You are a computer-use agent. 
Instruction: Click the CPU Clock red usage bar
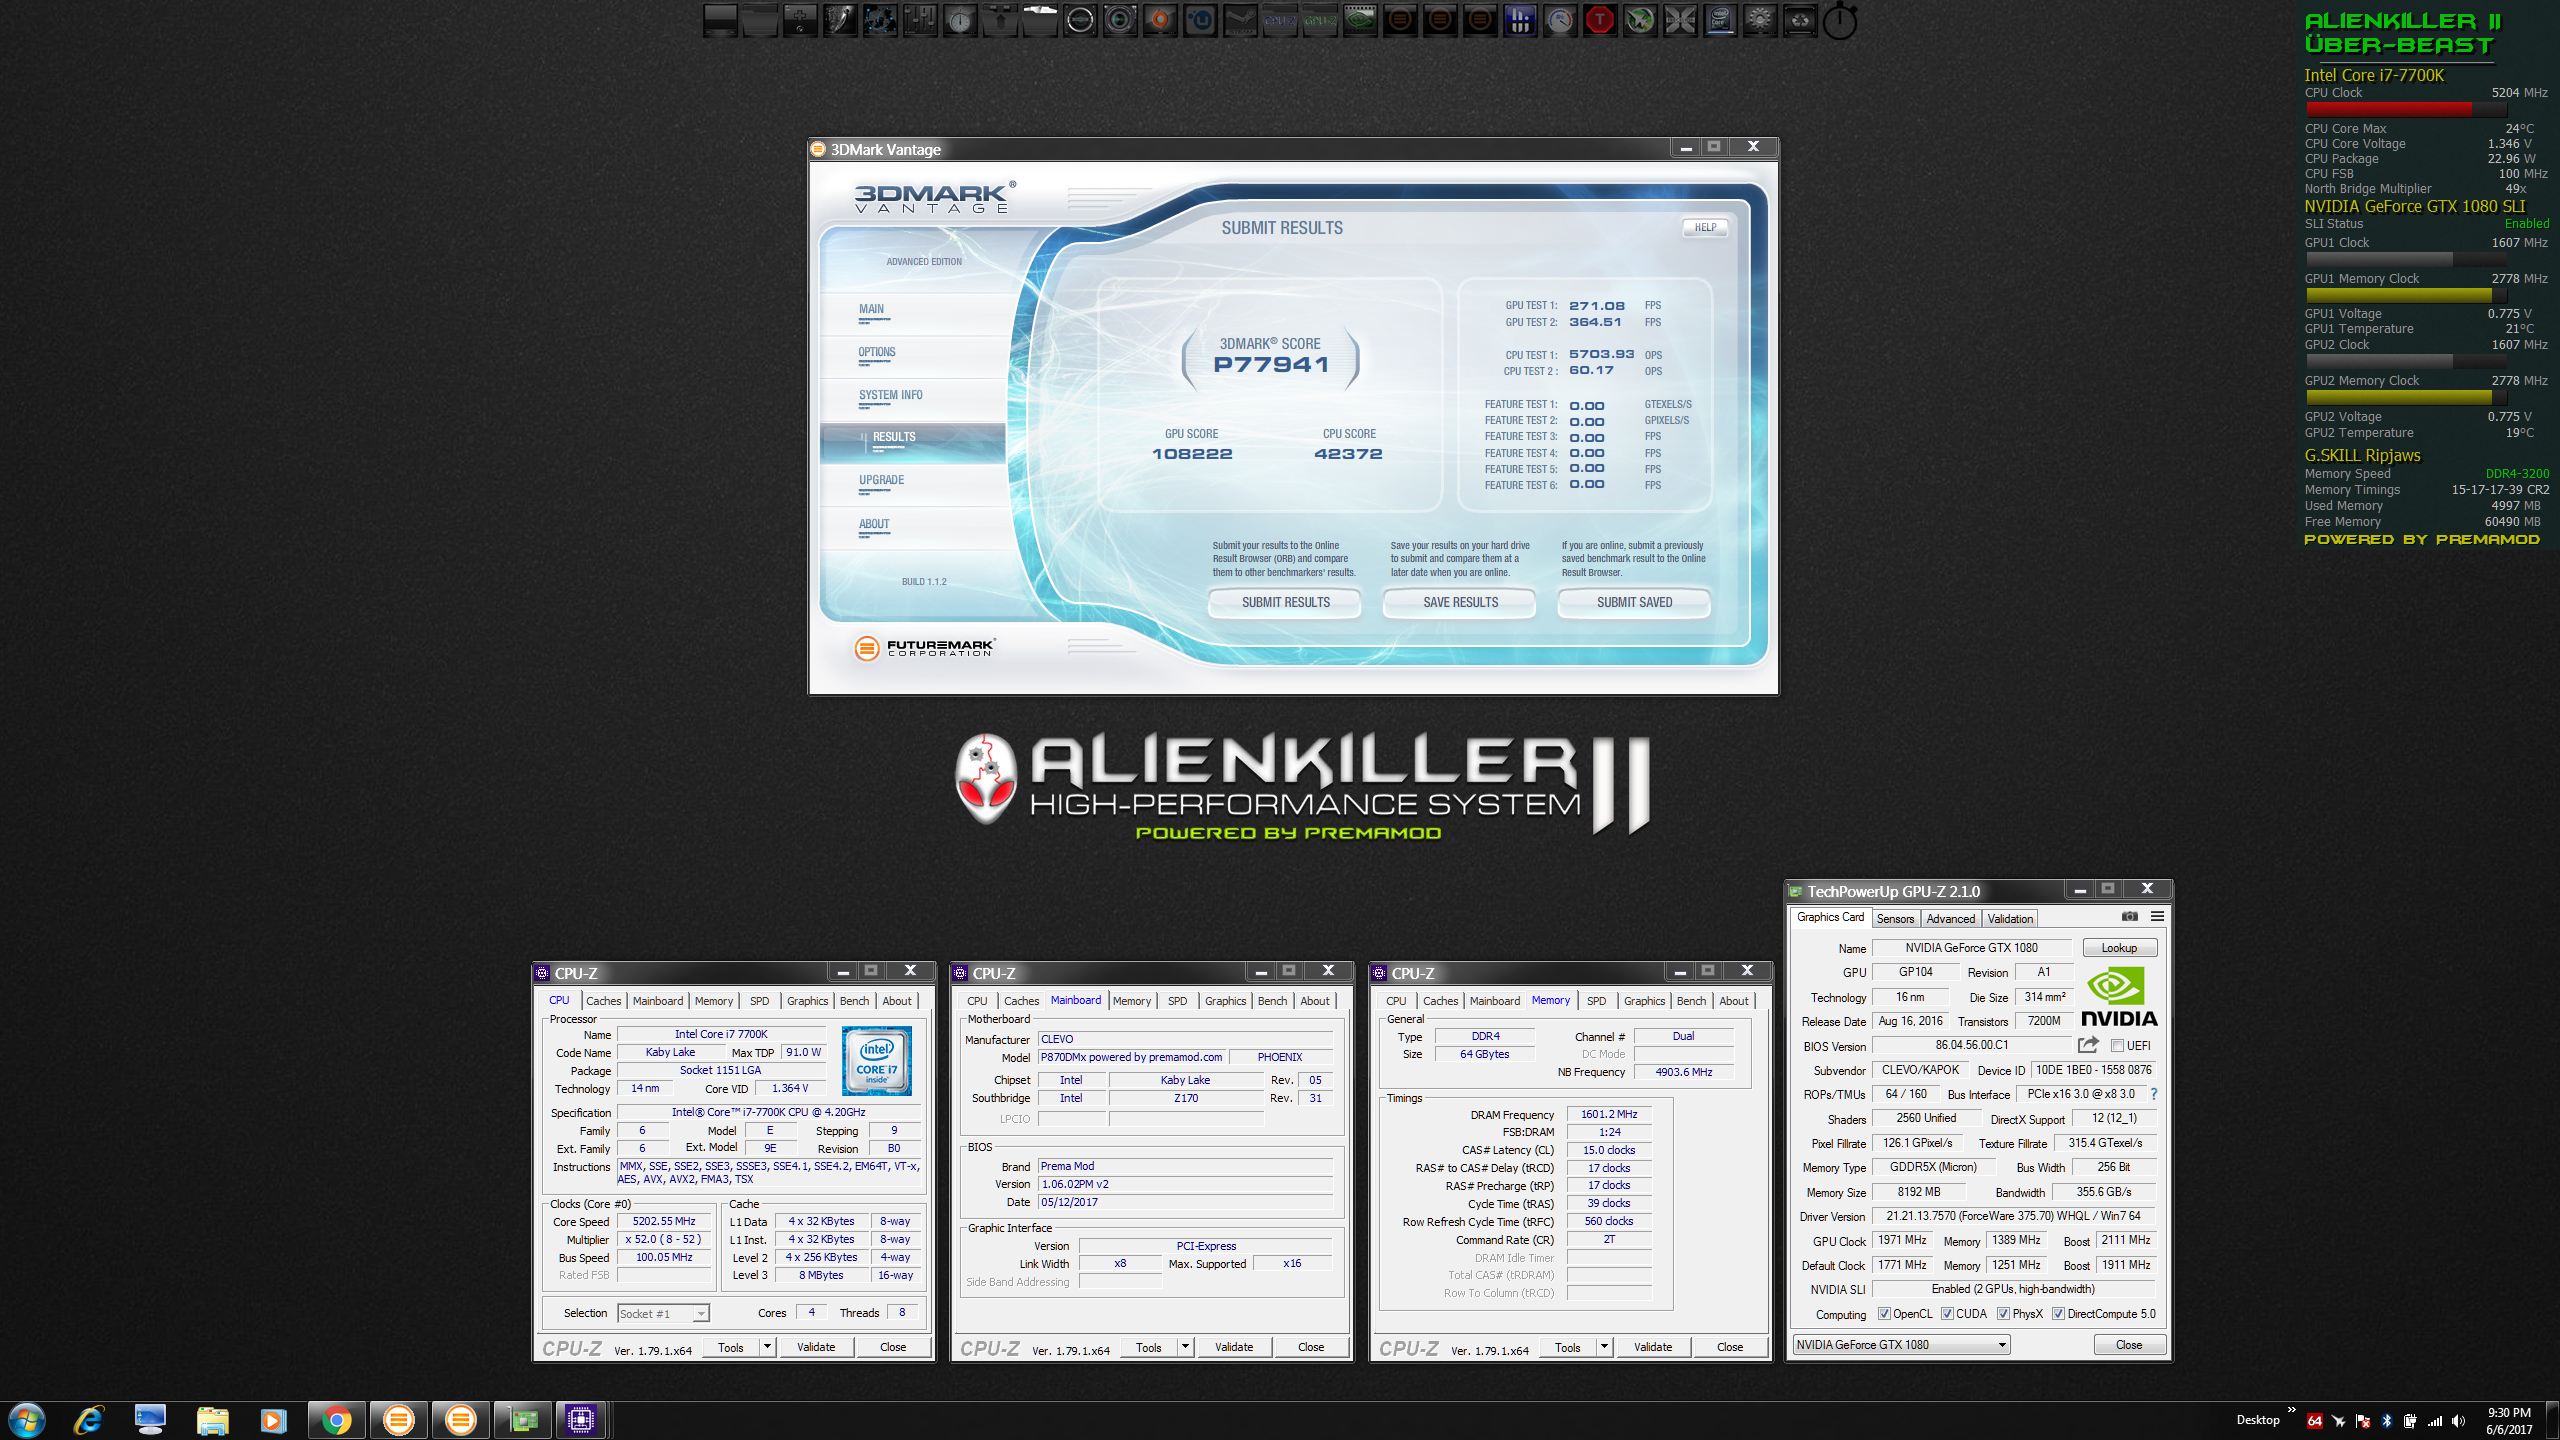pyautogui.click(x=2388, y=109)
